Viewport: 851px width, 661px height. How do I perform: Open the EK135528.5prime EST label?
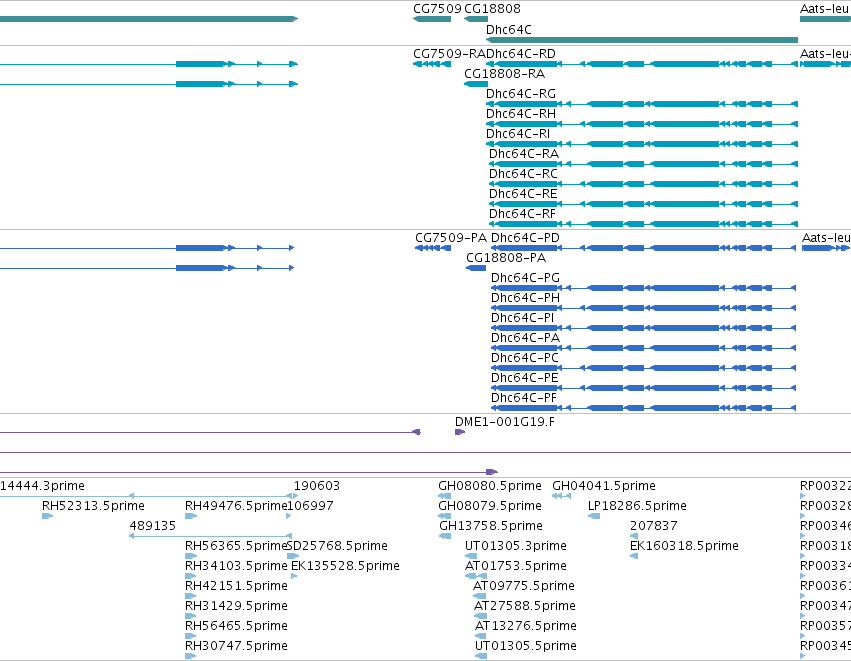tap(345, 566)
